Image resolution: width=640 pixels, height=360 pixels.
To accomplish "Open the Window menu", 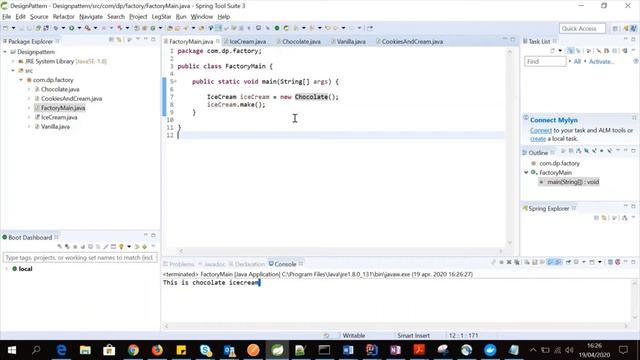I will 202,17.
